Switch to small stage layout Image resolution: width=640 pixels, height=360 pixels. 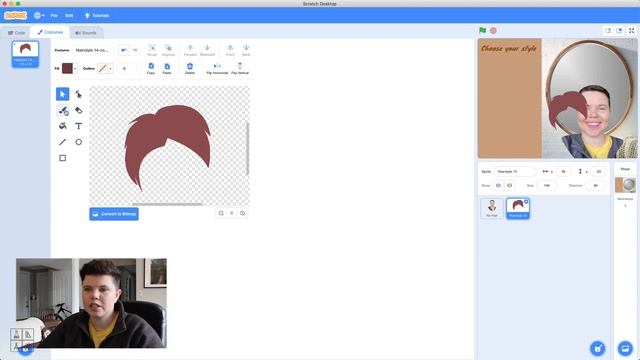(x=608, y=31)
